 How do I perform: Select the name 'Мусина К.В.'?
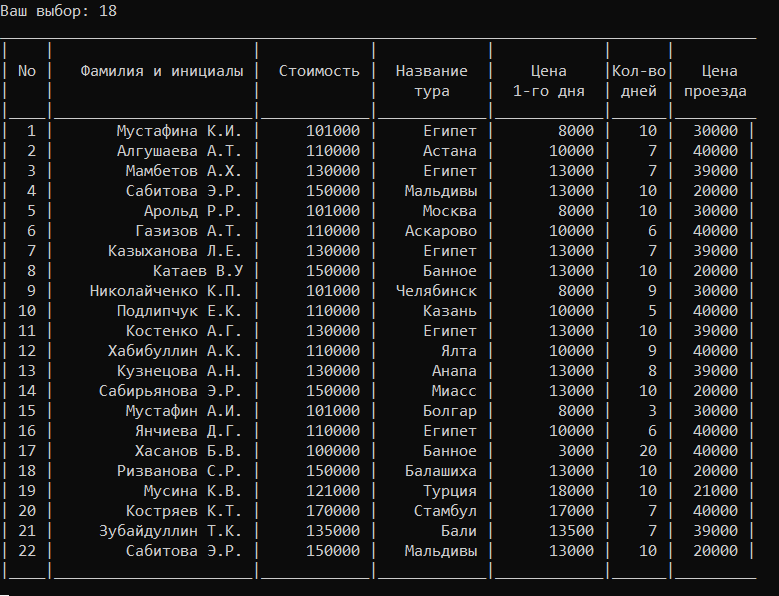(193, 491)
